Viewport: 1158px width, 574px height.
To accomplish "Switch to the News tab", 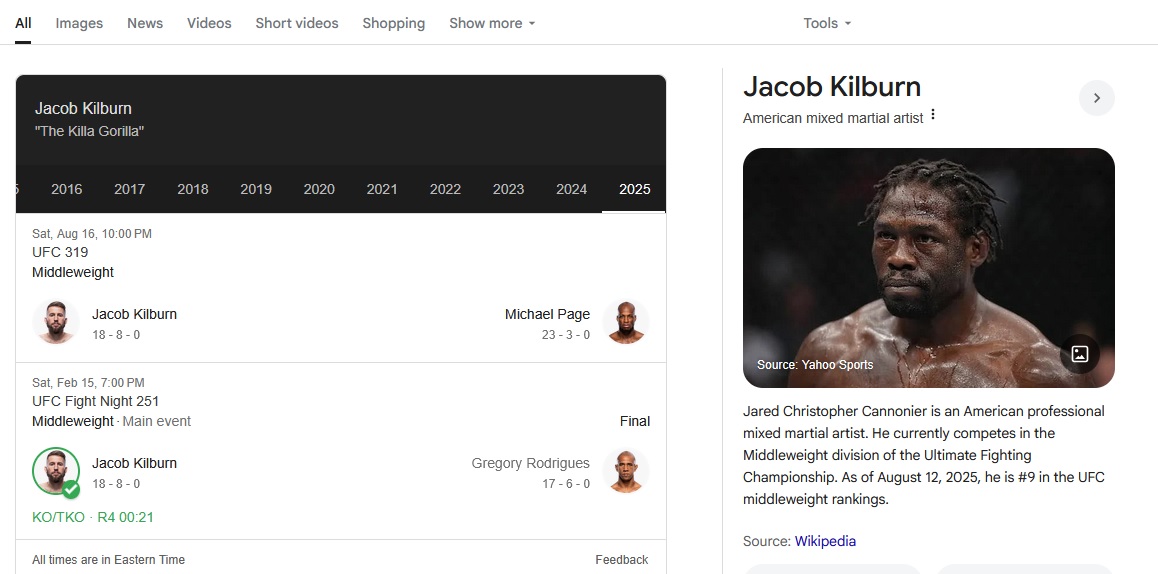I will tap(145, 23).
